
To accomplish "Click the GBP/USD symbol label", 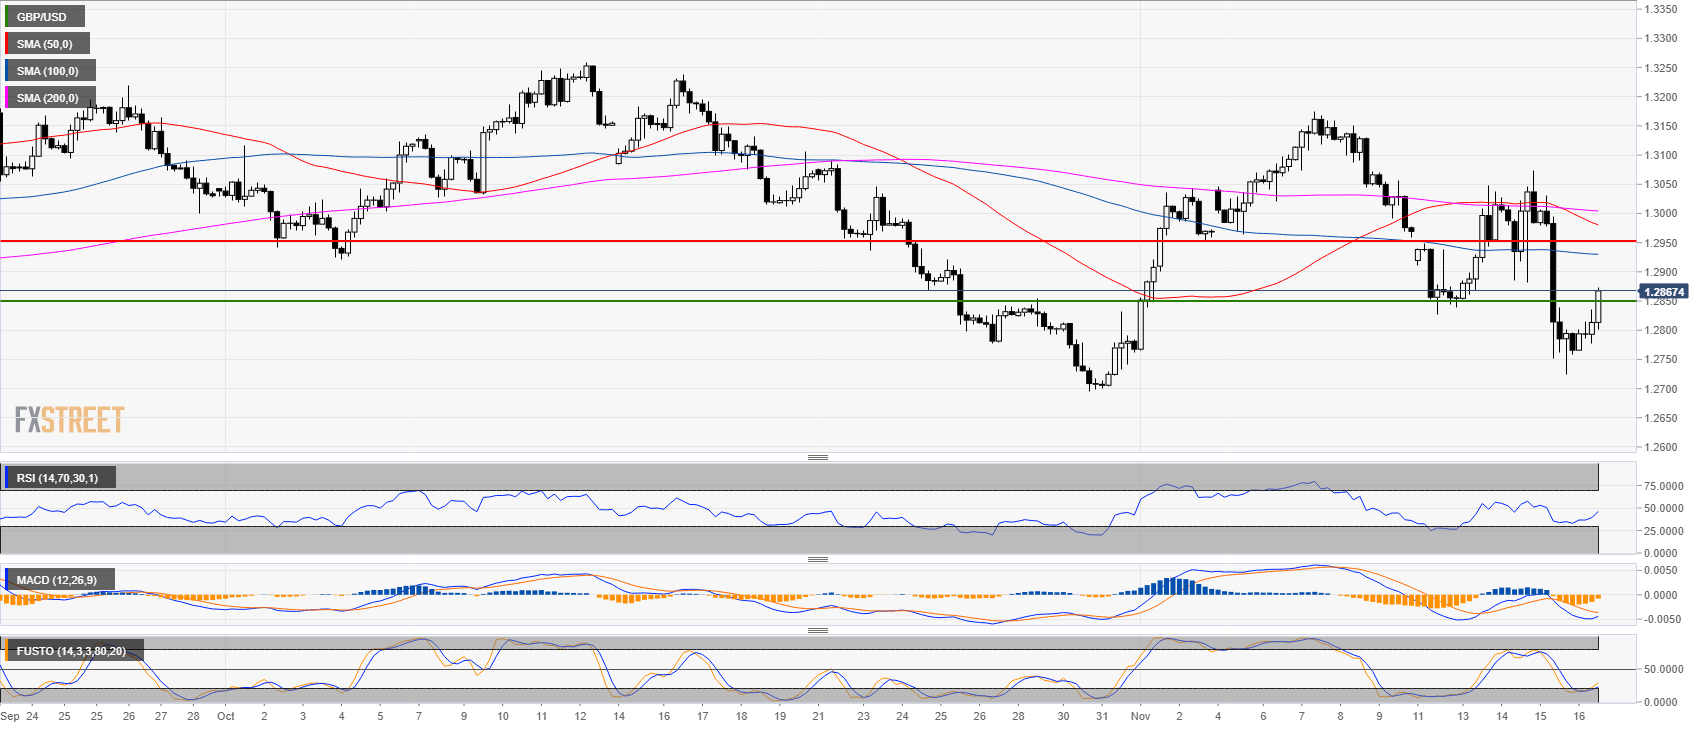I will [x=44, y=17].
